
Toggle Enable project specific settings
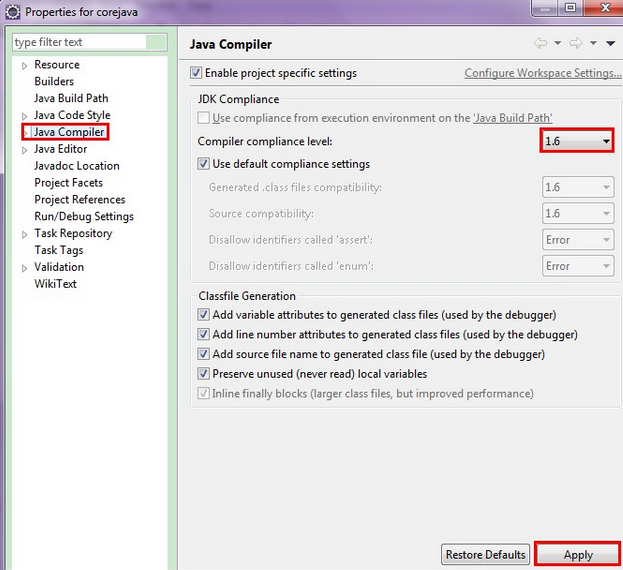[195, 73]
